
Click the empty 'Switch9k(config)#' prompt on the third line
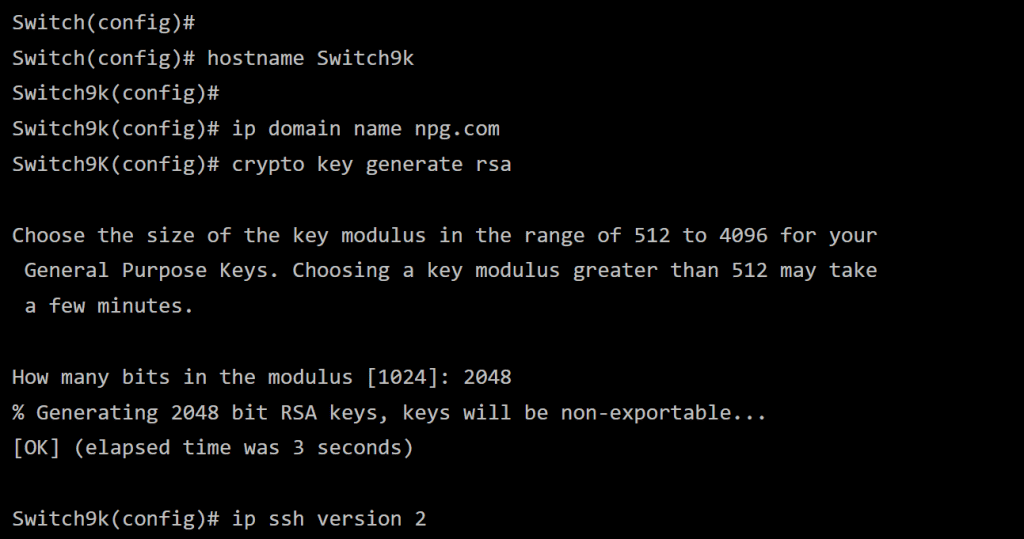115,94
